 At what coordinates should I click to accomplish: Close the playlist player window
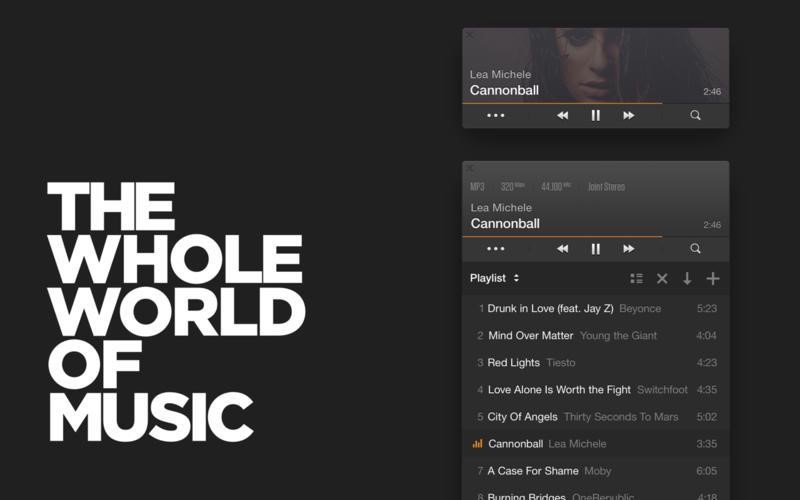[x=470, y=168]
